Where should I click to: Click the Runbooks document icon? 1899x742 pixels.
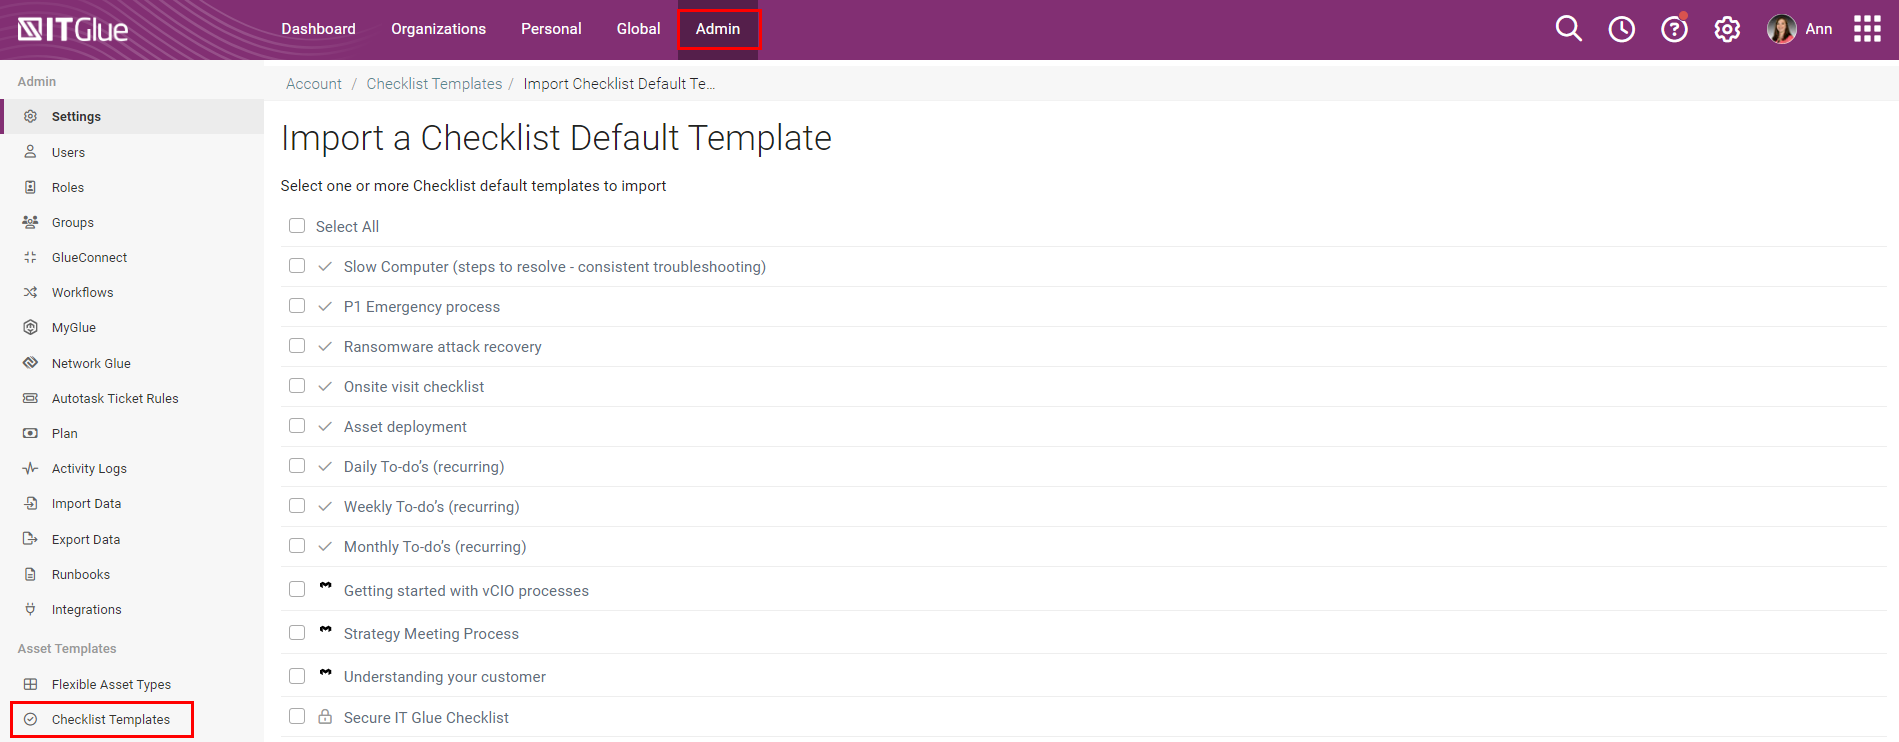tap(31, 574)
